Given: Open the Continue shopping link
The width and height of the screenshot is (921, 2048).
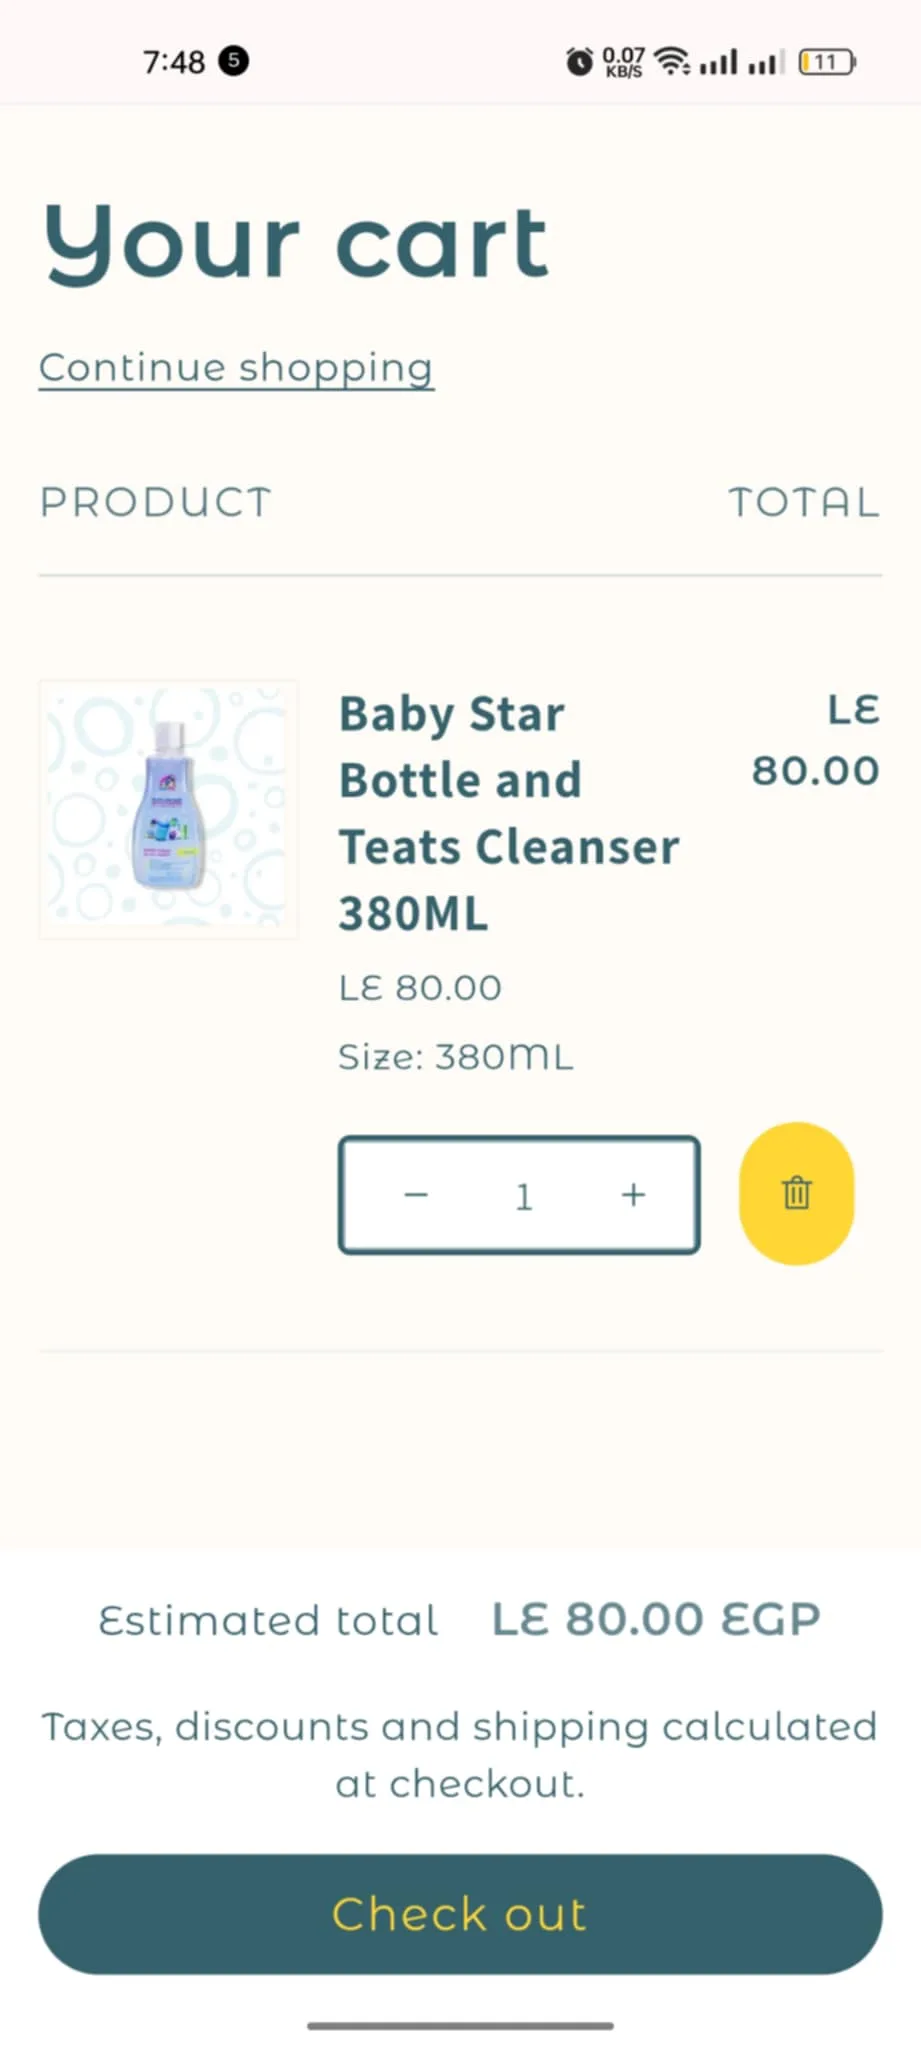Looking at the screenshot, I should (x=236, y=368).
